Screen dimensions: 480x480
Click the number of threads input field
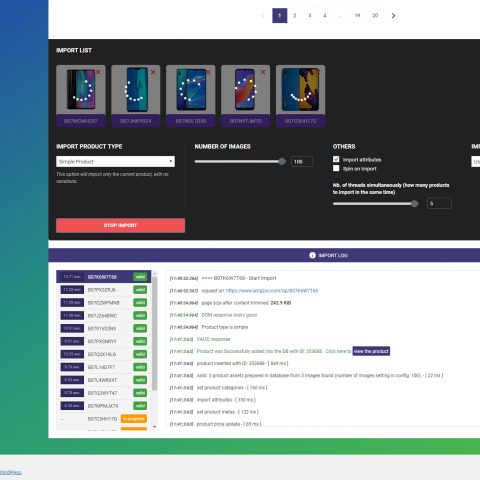(x=439, y=203)
